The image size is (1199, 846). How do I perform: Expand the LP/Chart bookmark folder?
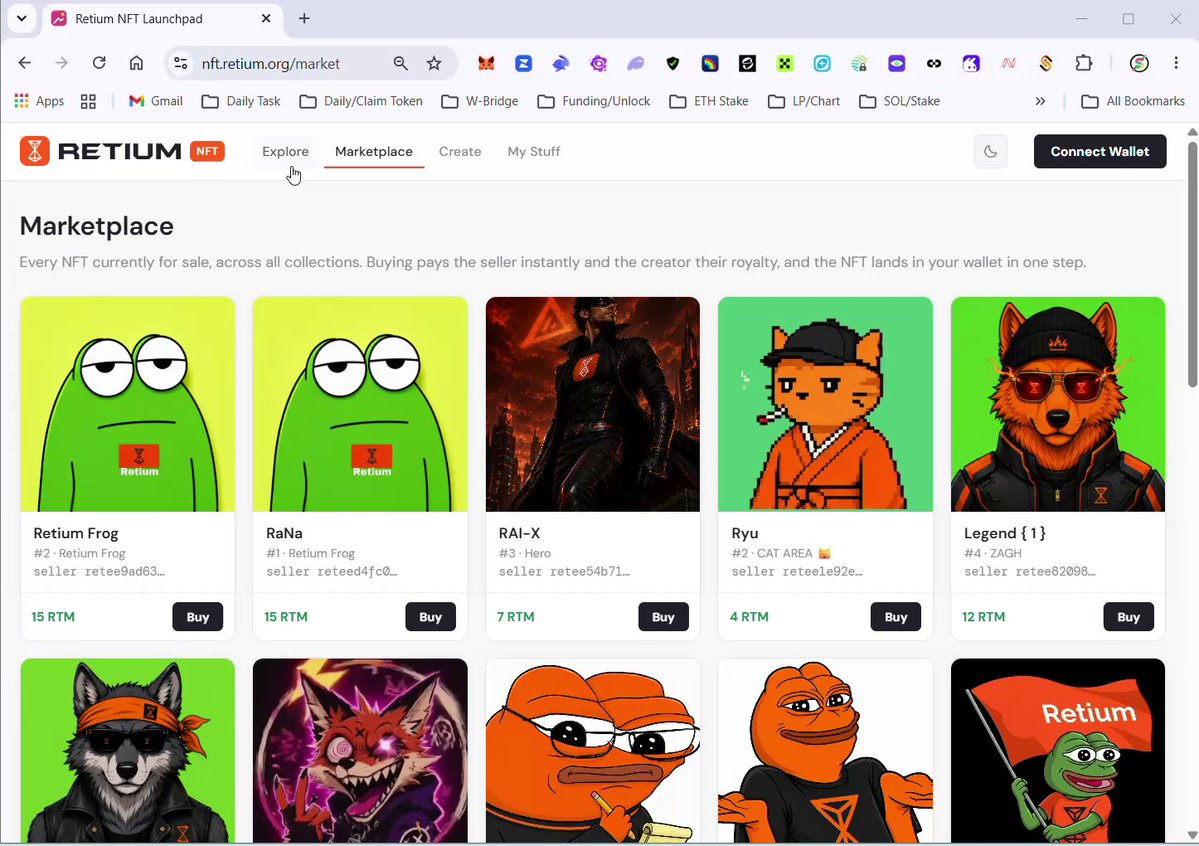[804, 101]
